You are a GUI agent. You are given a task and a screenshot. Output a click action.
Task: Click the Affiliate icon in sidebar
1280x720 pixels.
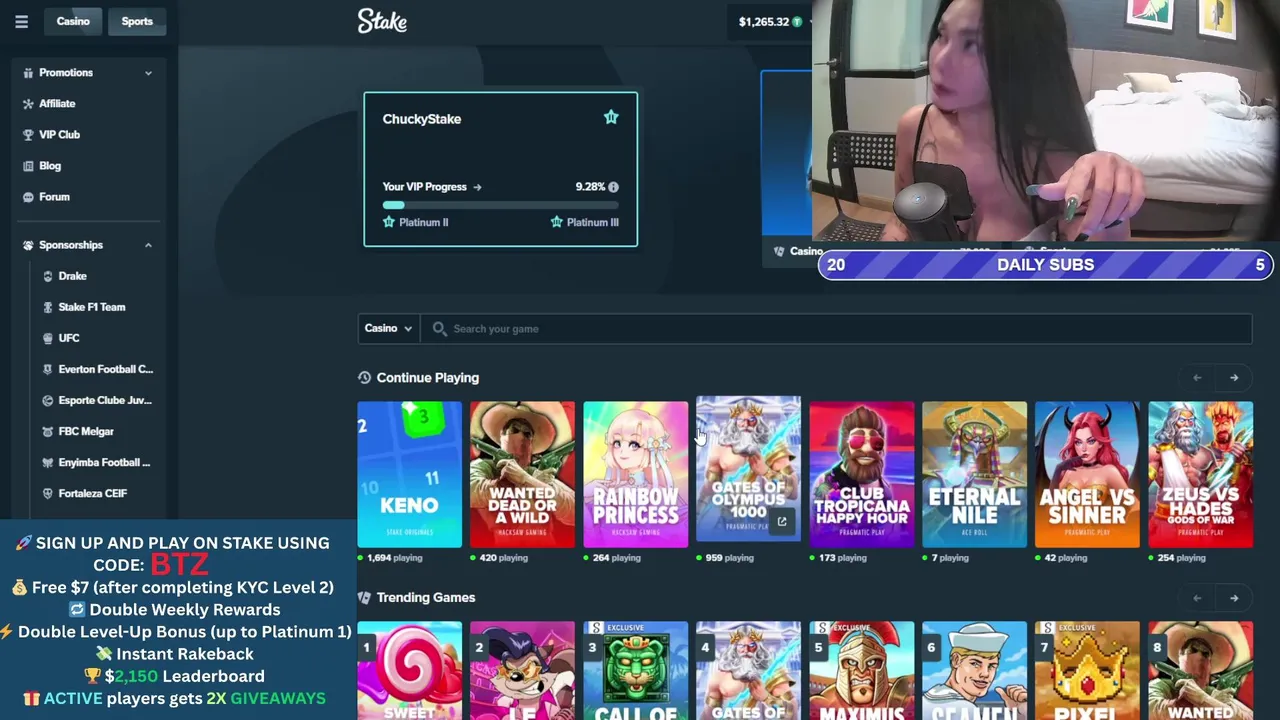point(28,104)
